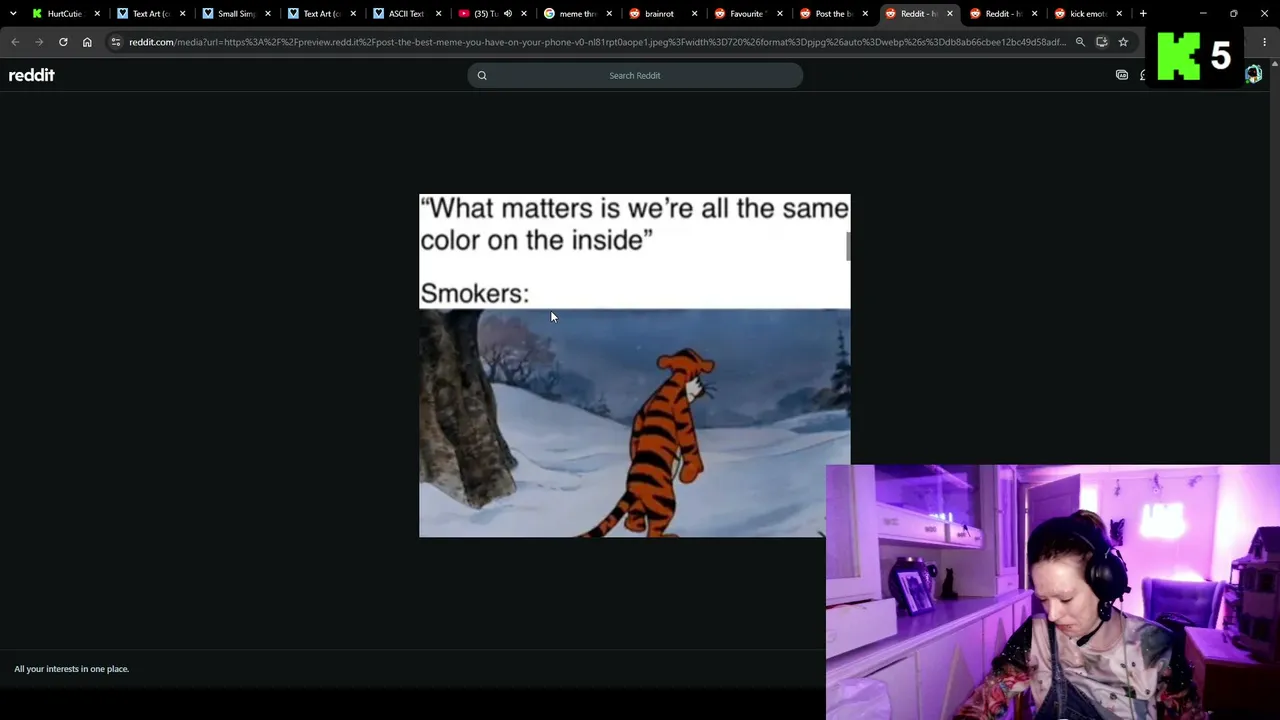
Task: Go forward in browser history
Action: [x=39, y=42]
